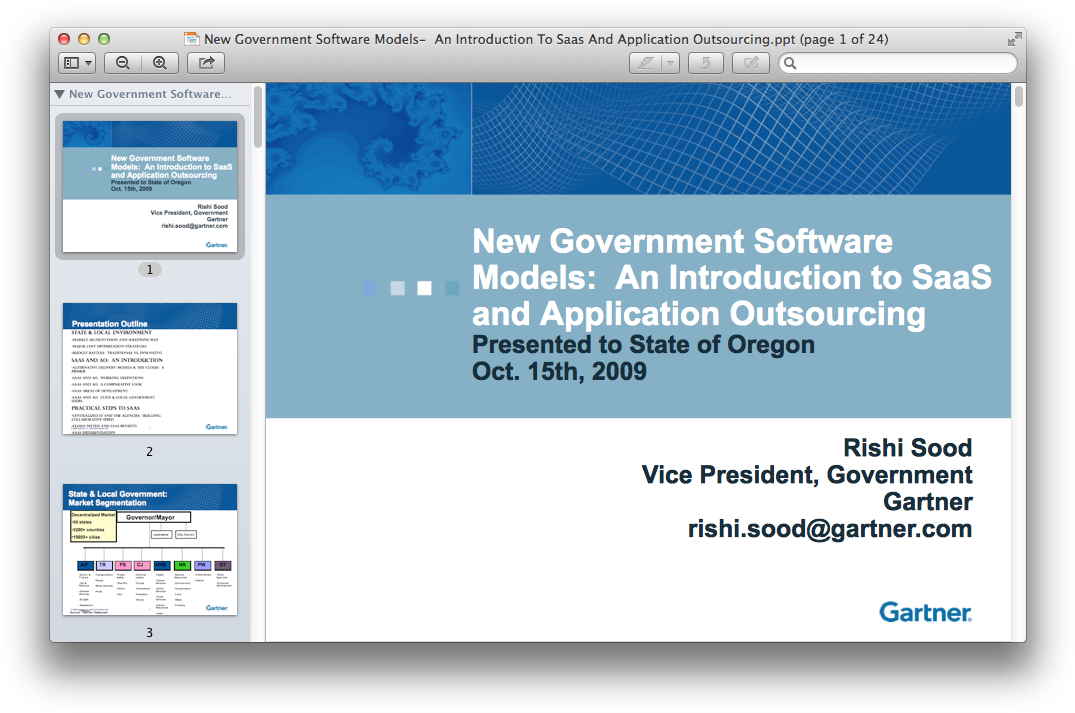Open the Edit markup toolbar icon

tap(751, 62)
